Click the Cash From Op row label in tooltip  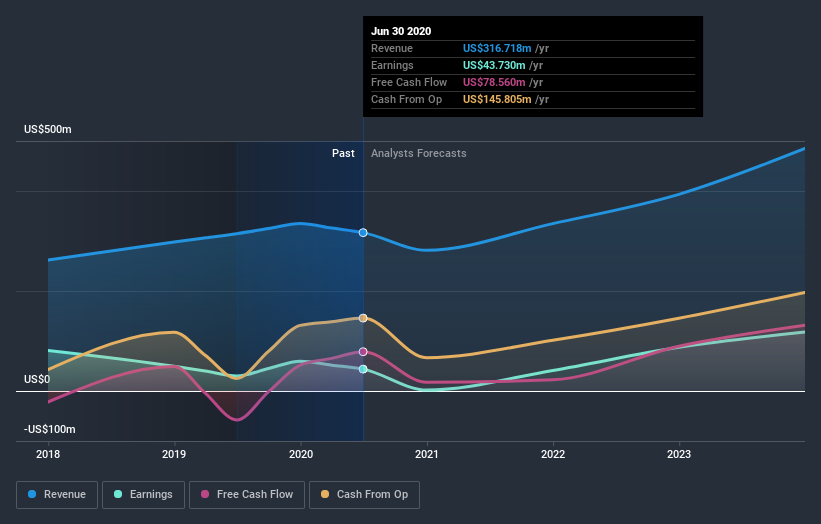406,99
